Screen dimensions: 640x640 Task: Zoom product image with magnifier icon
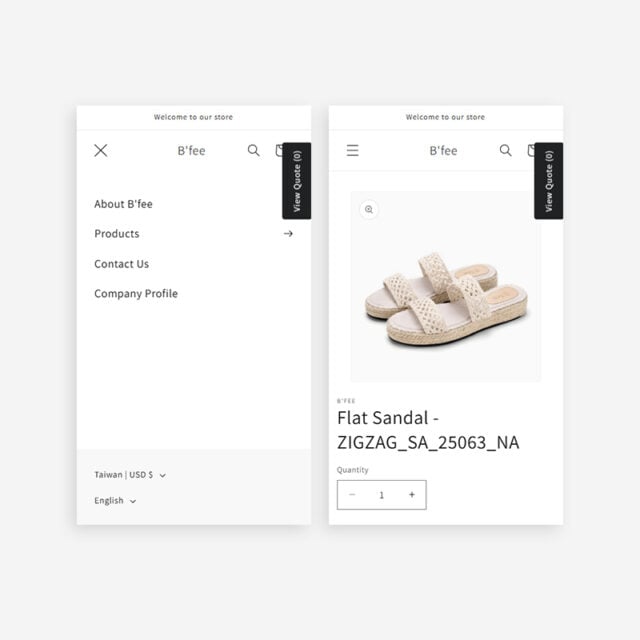click(x=369, y=210)
